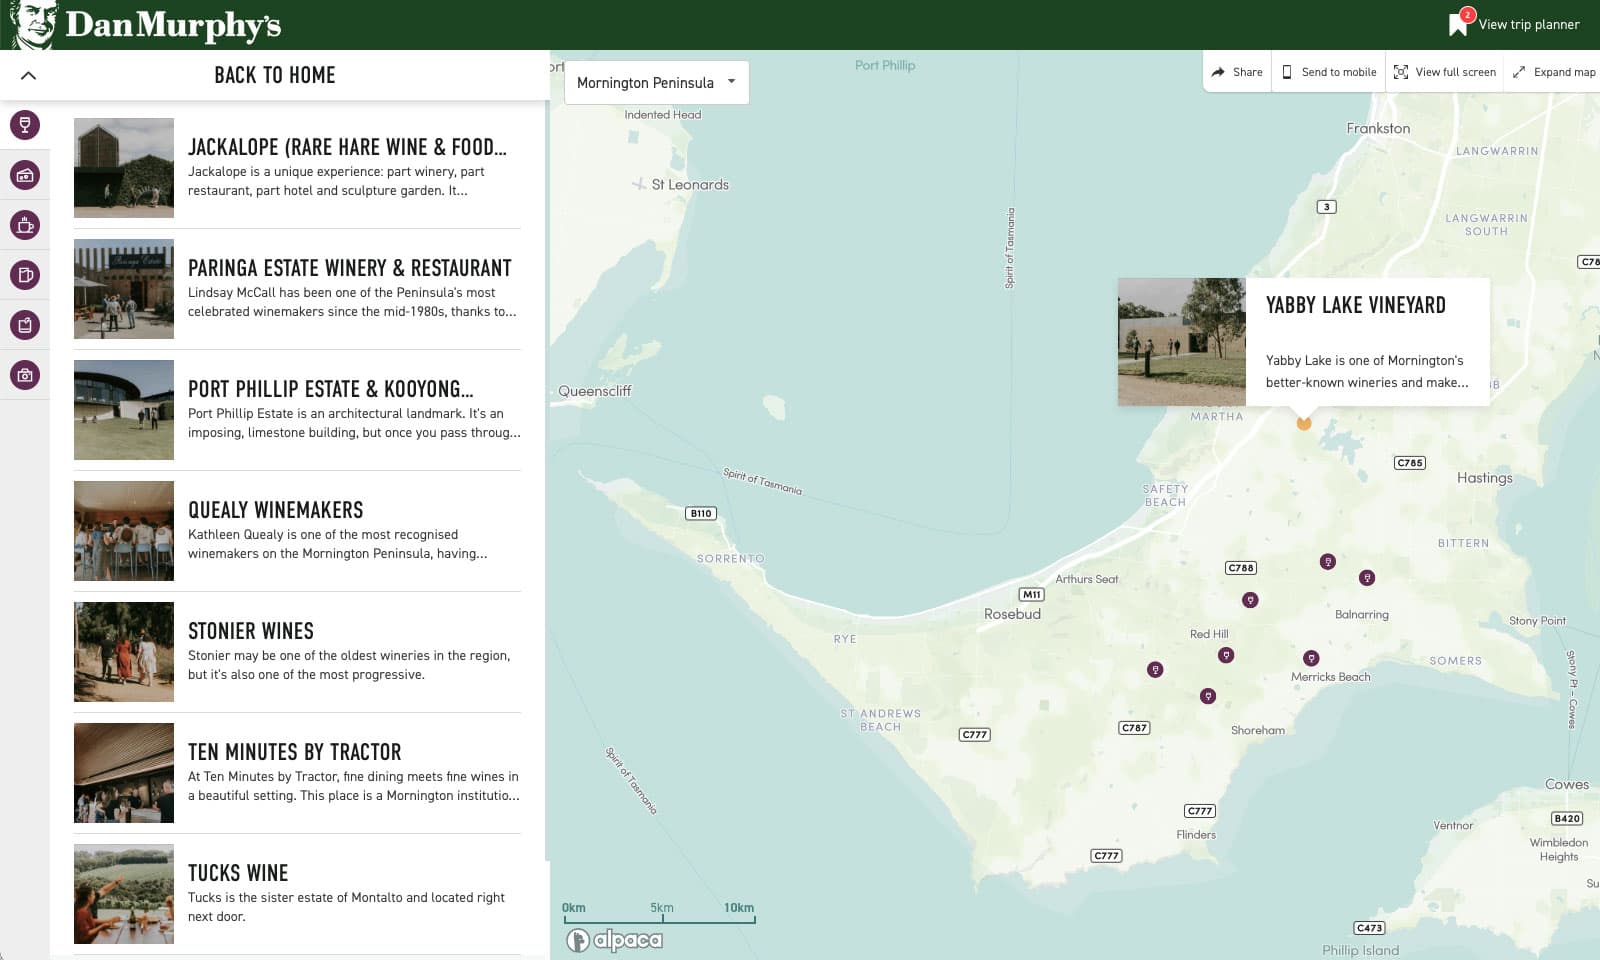The height and width of the screenshot is (960, 1600).
Task: Select the beer mug breweries filter
Action: (x=25, y=275)
